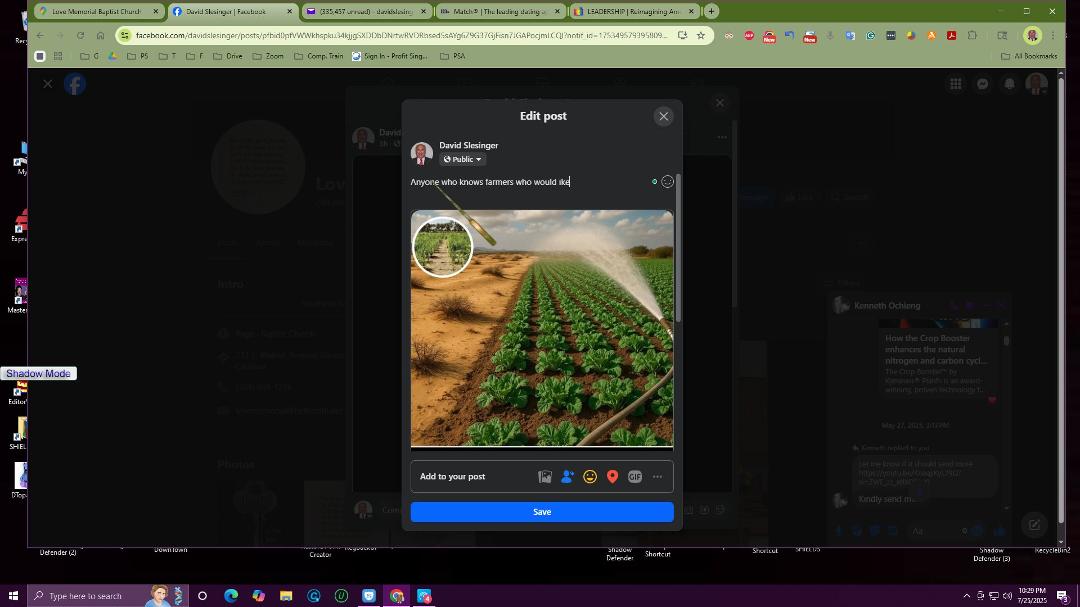
Task: Select the farm irrigation image in the post
Action: [x=542, y=329]
